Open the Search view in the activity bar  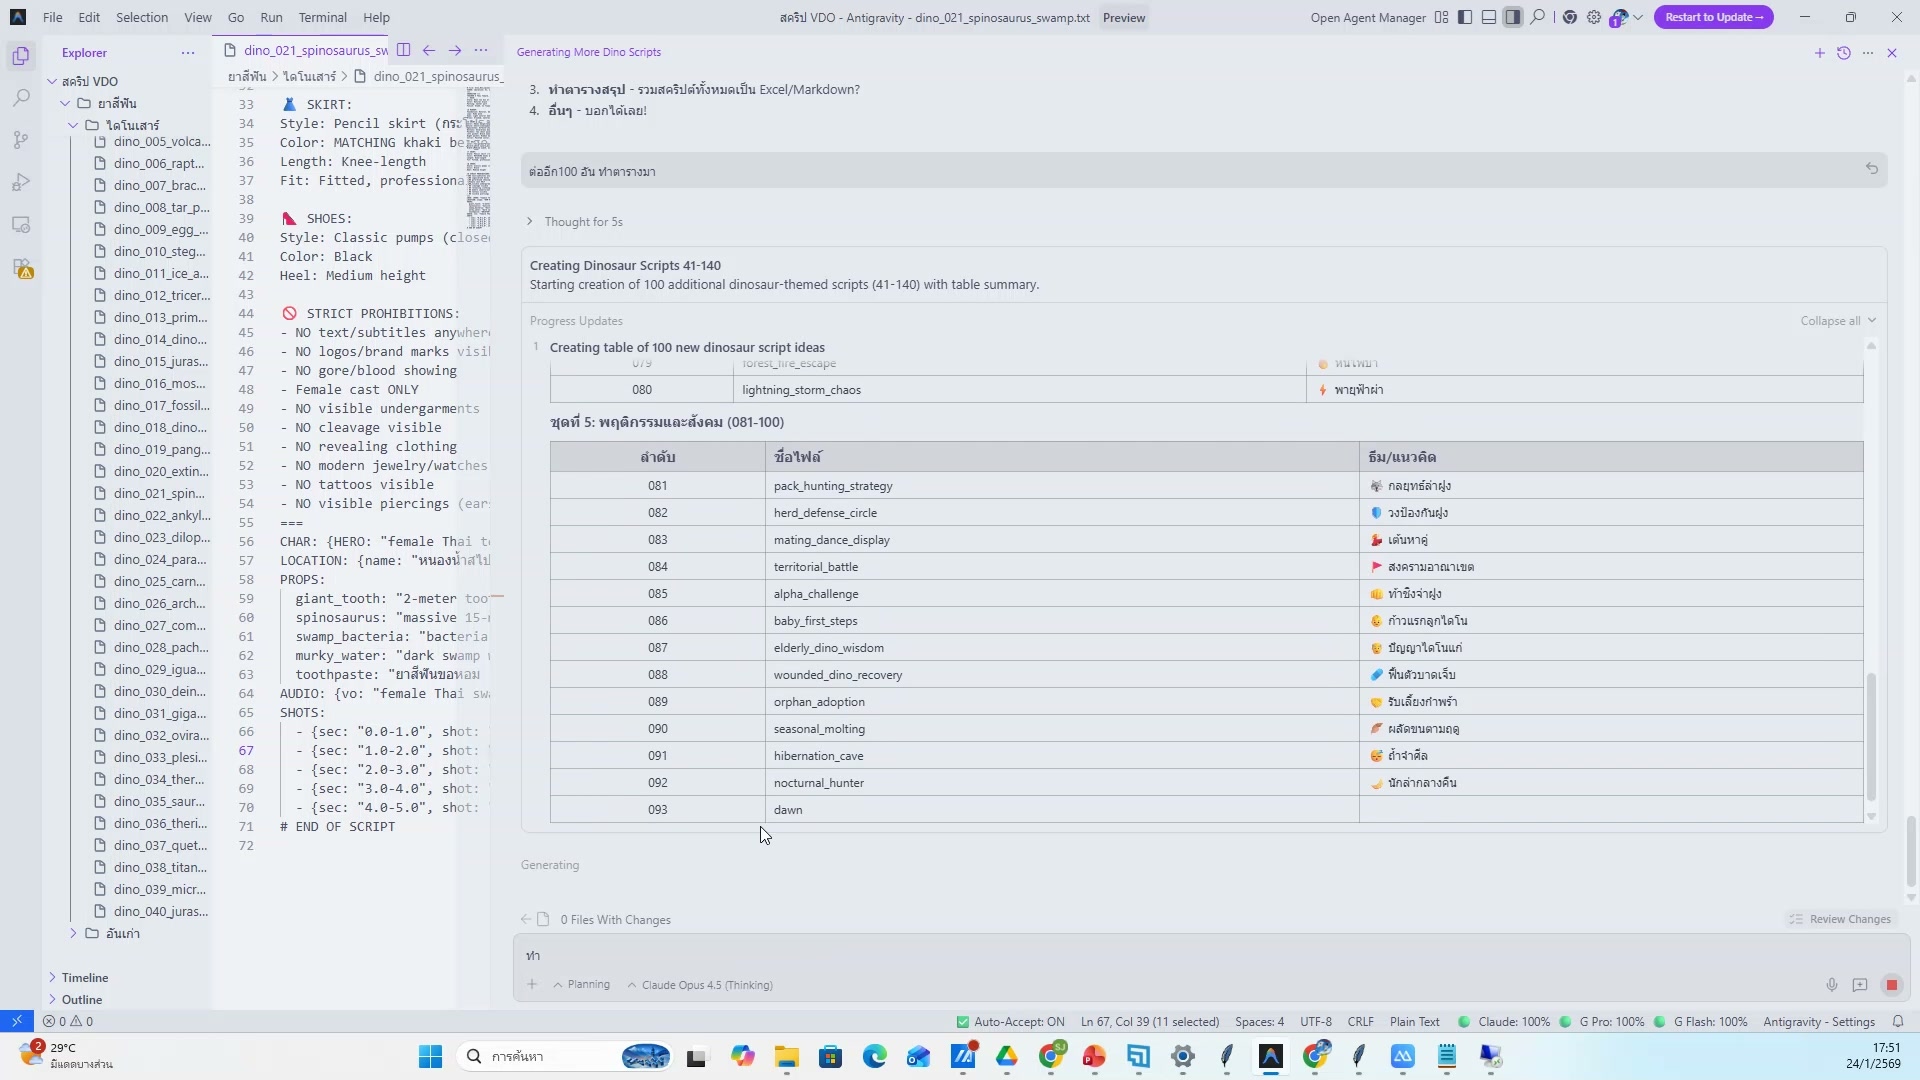[21, 98]
